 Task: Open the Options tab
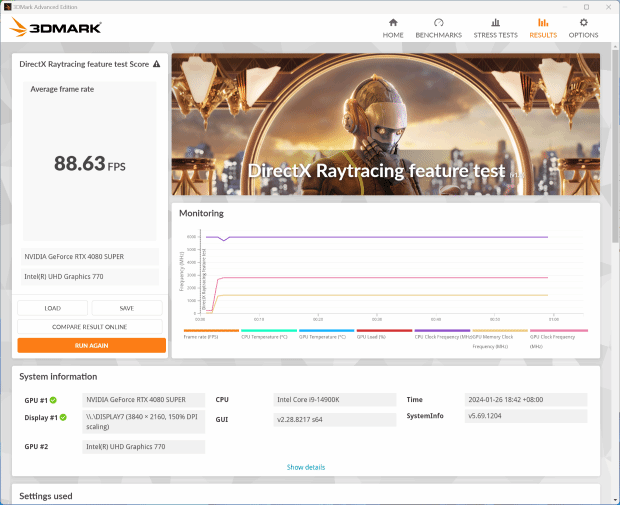pos(583,28)
